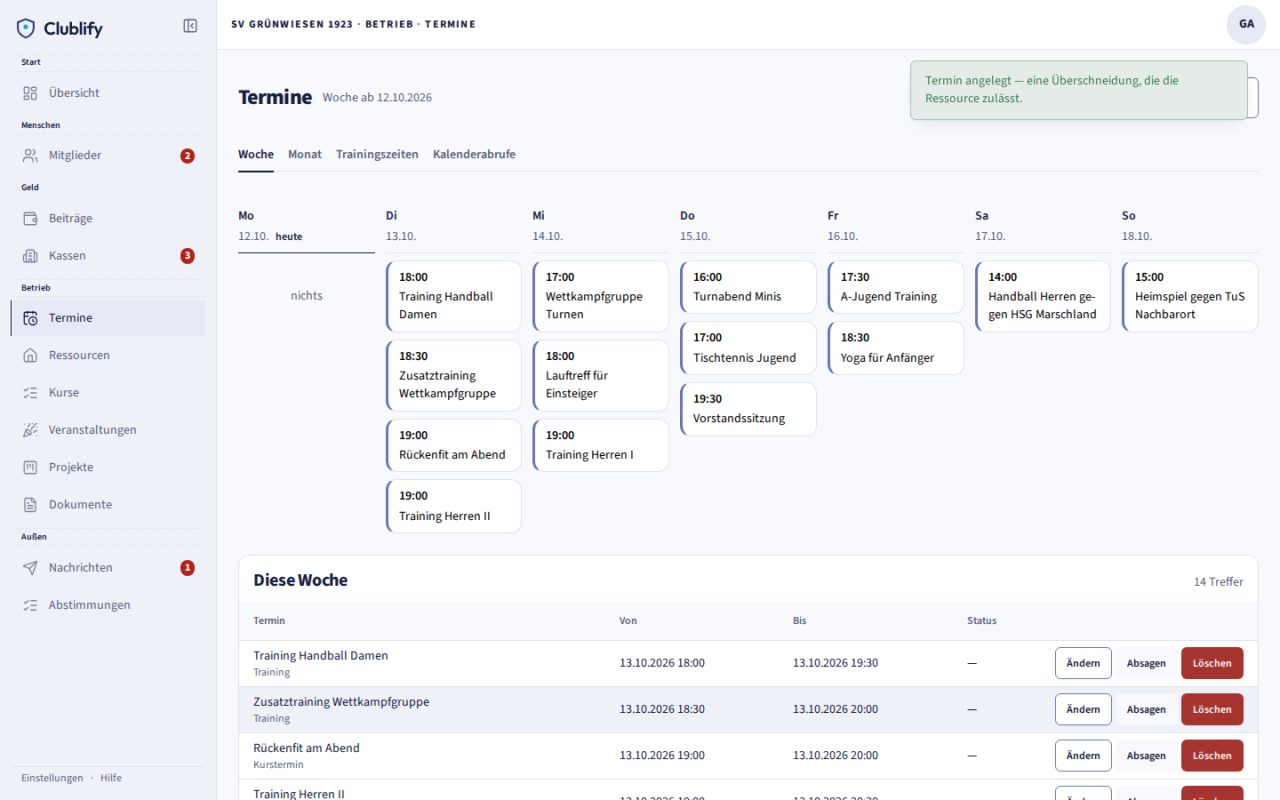This screenshot has width=1280, height=800.
Task: Open the GA user avatar menu
Action: [1246, 24]
